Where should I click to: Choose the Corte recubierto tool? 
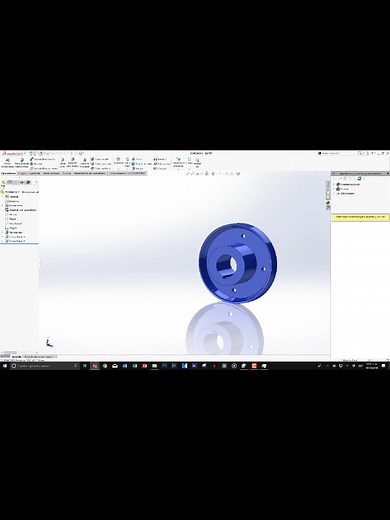pos(101,164)
